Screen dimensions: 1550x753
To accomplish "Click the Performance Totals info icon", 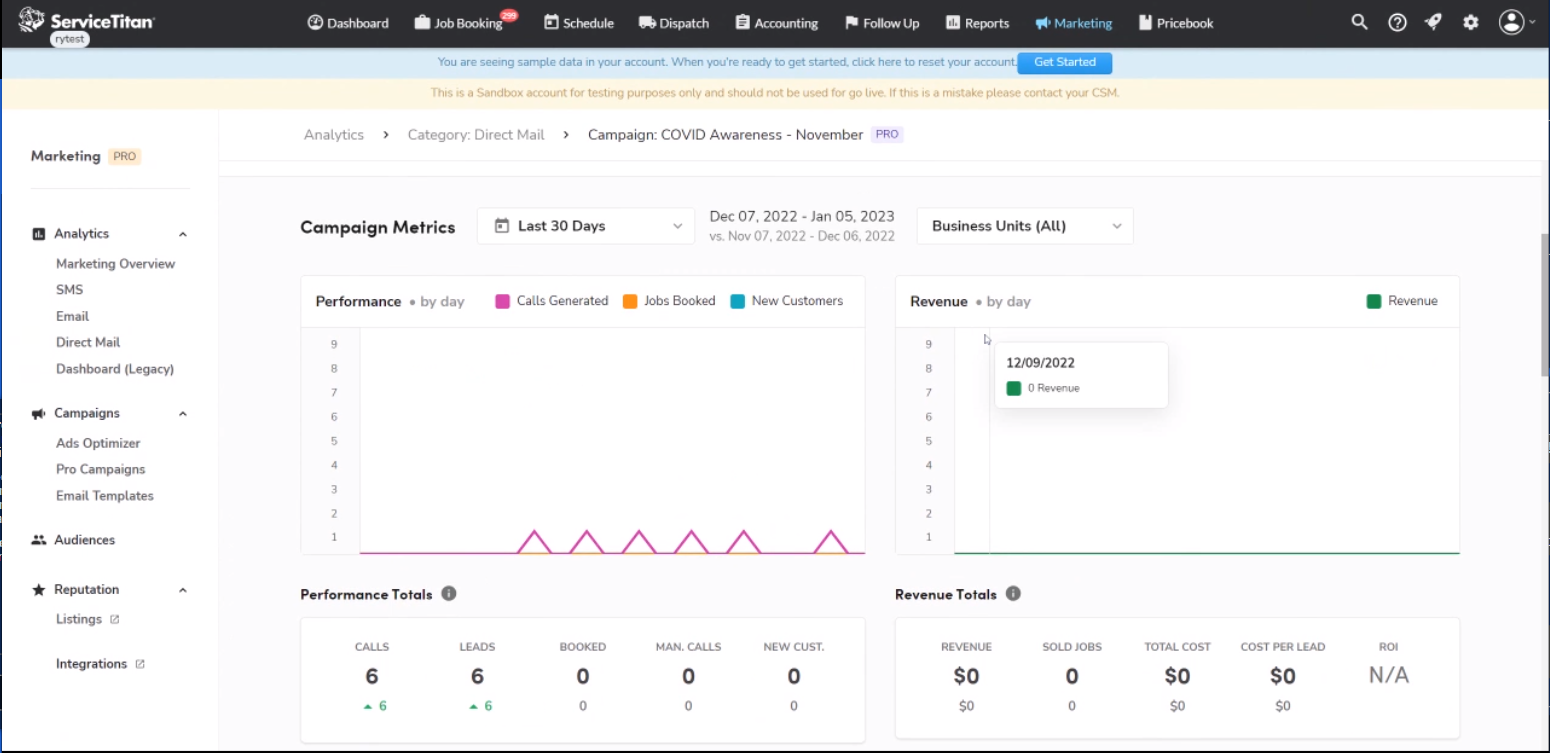I will 449,594.
